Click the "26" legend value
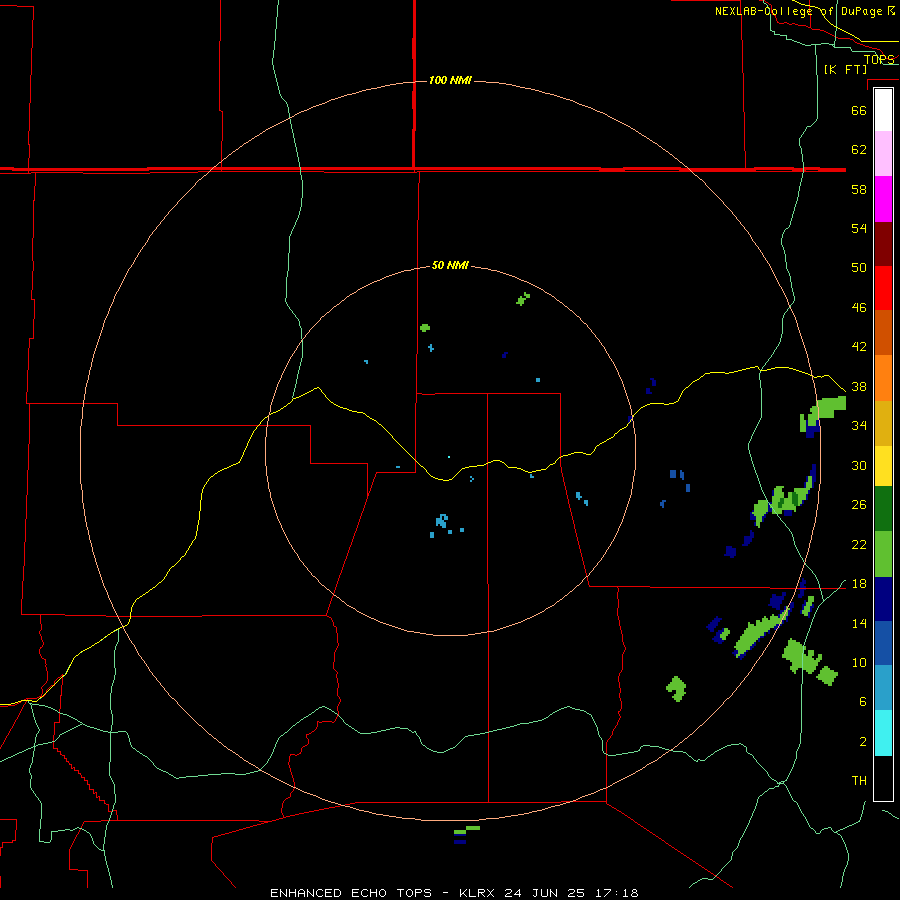Screen dimensions: 900x900 tap(859, 505)
